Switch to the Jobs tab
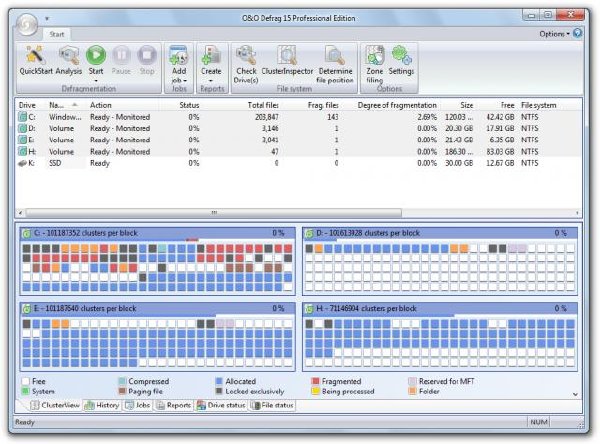The width and height of the screenshot is (600, 444). click(138, 405)
